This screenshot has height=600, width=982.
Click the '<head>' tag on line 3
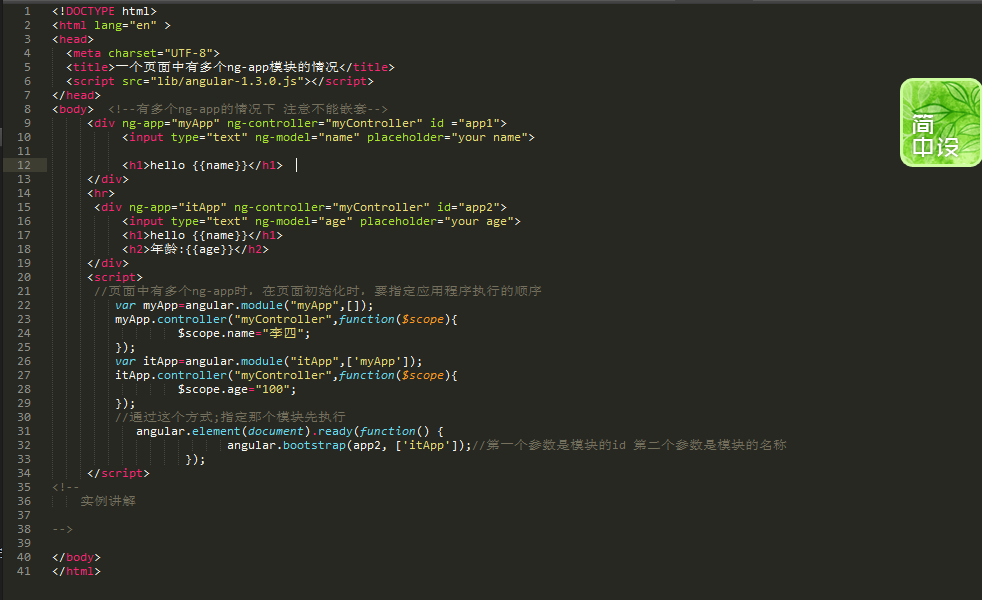click(x=73, y=39)
